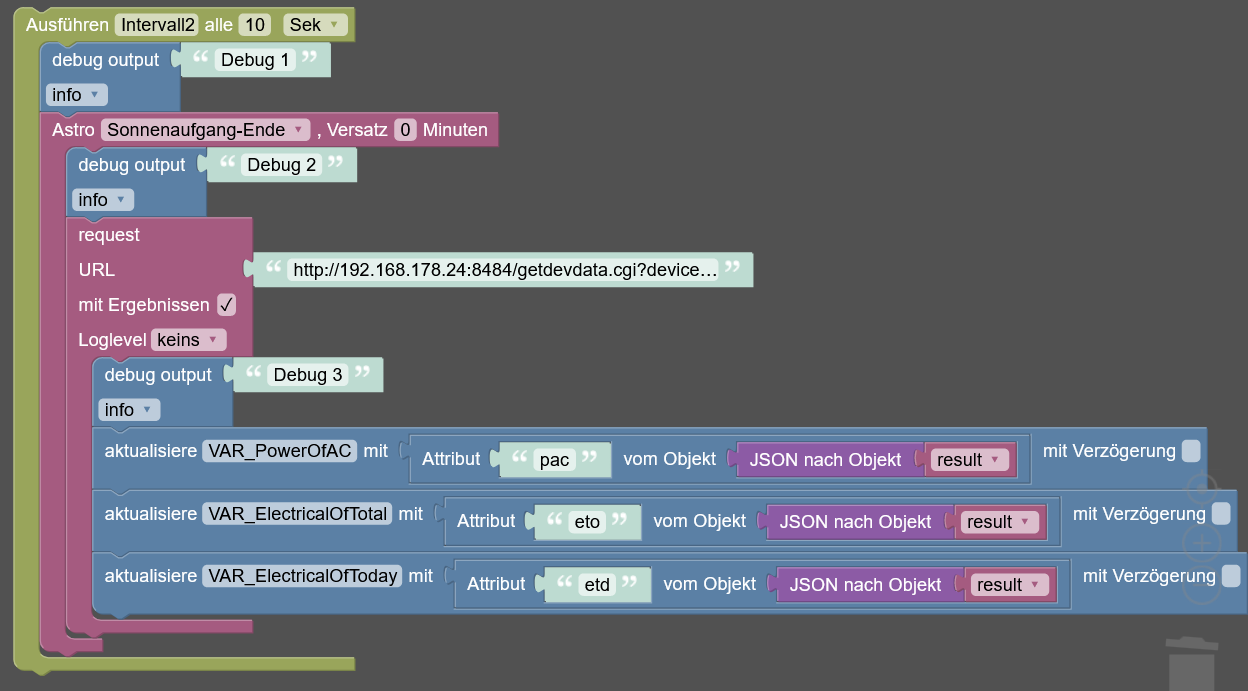Open the 'Sonnenaufgang-Ende' astro dropdown
The width and height of the screenshot is (1248, 691).
pyautogui.click(x=207, y=130)
